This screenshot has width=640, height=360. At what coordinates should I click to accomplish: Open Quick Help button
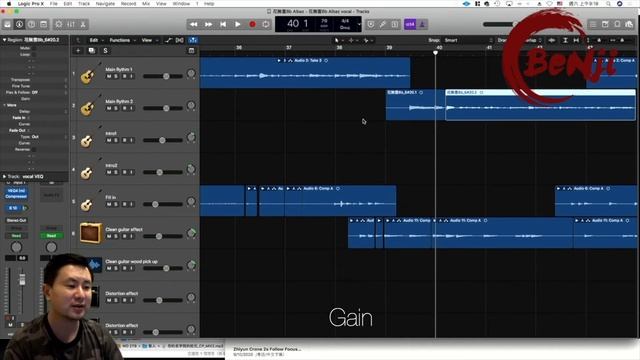(31, 24)
